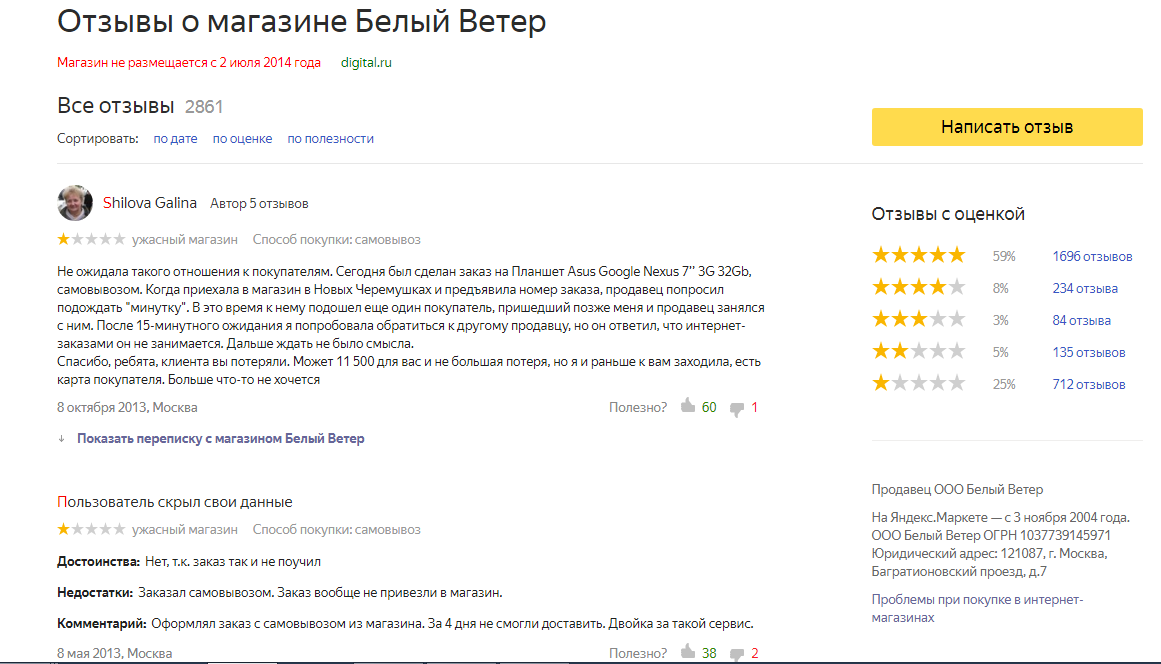Open the 712 отзывов one-star link

[x=1088, y=384]
